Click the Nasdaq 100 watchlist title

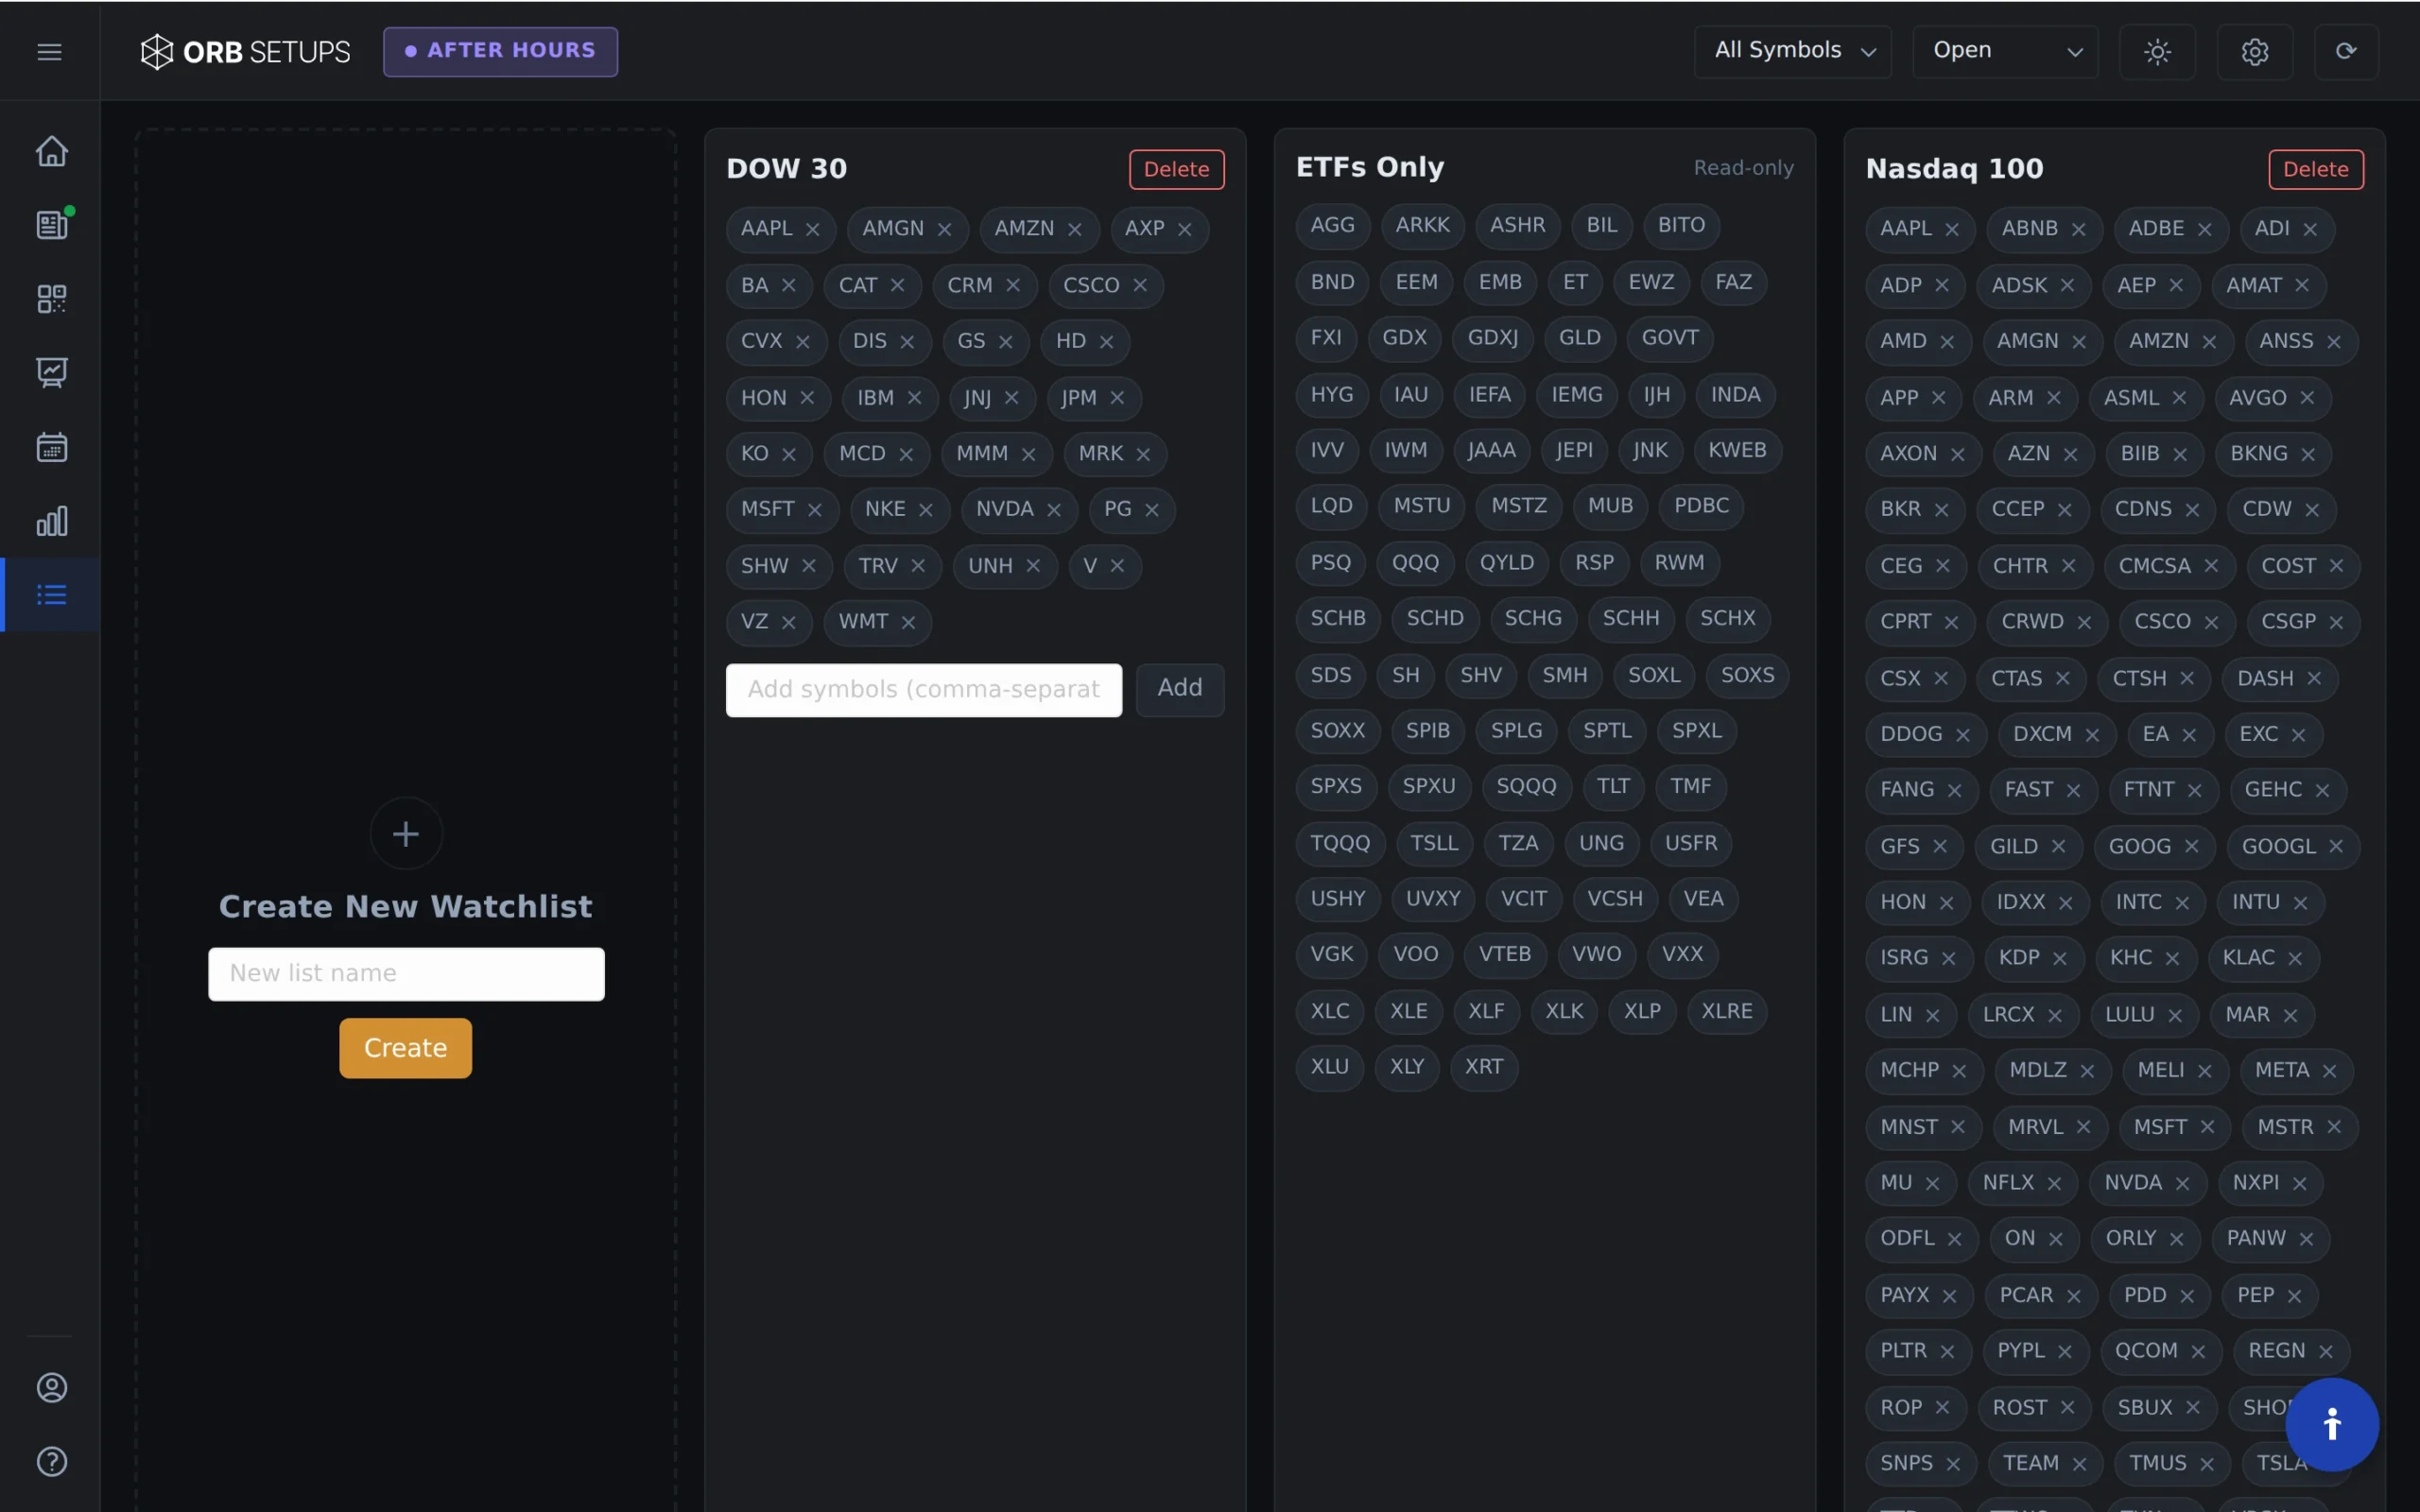[1954, 169]
